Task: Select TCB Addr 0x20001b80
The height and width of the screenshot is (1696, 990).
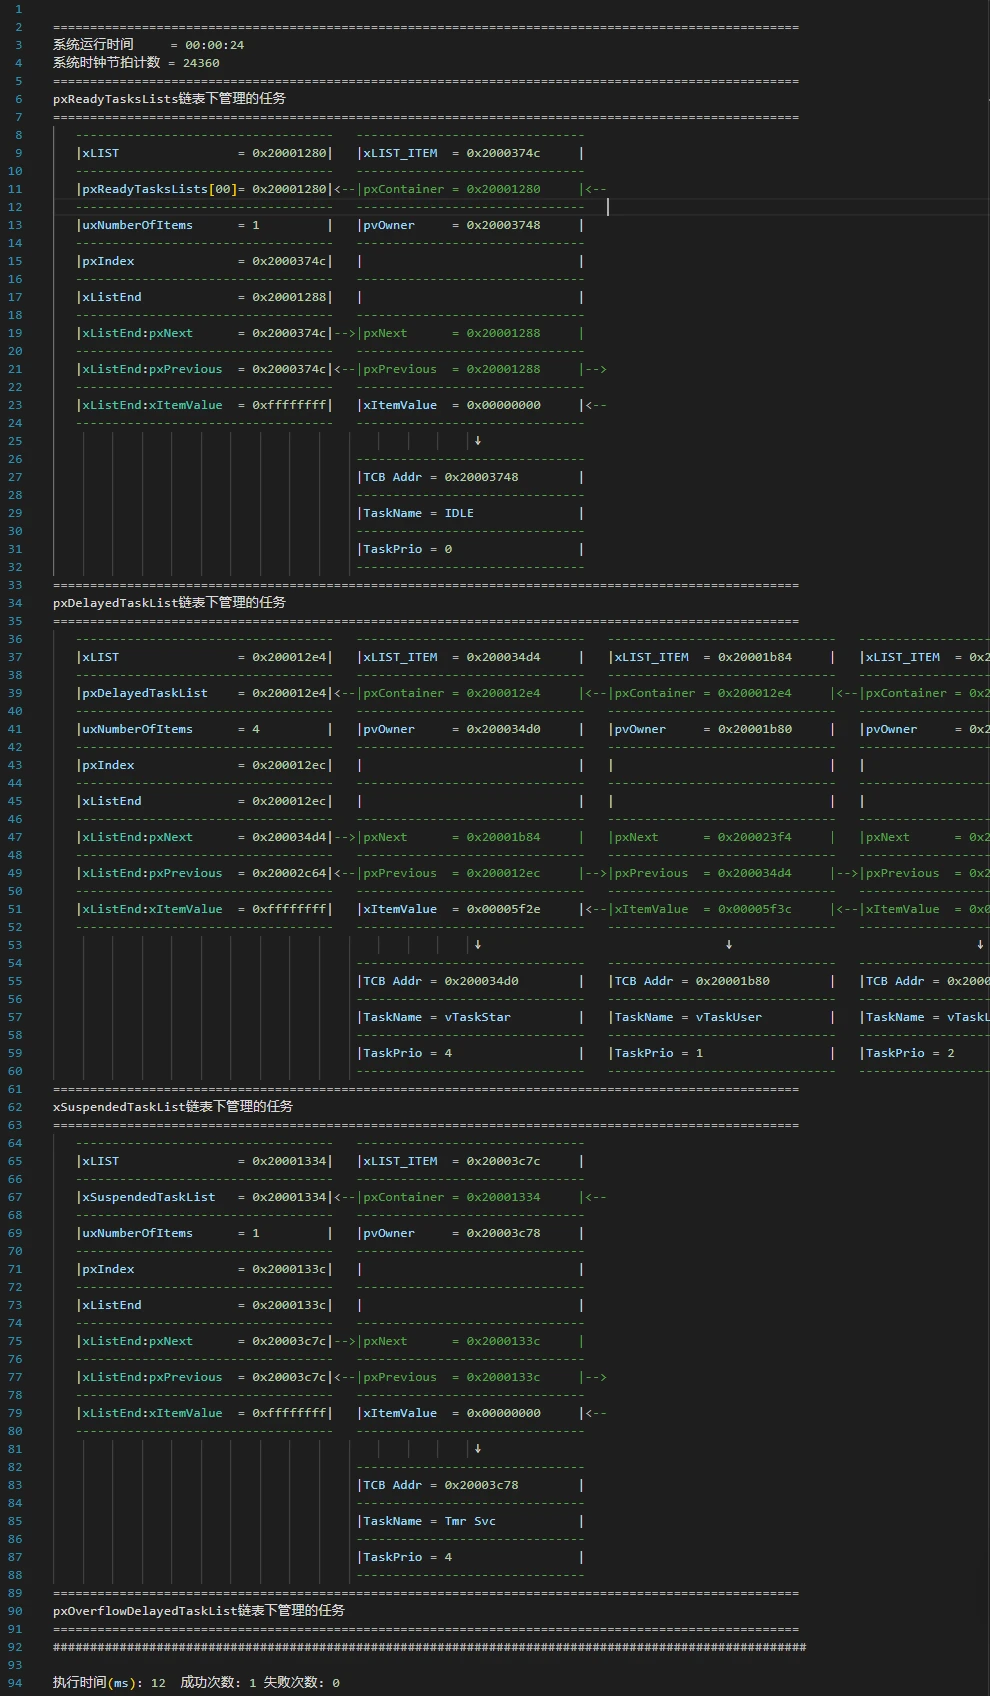Action: coord(733,981)
